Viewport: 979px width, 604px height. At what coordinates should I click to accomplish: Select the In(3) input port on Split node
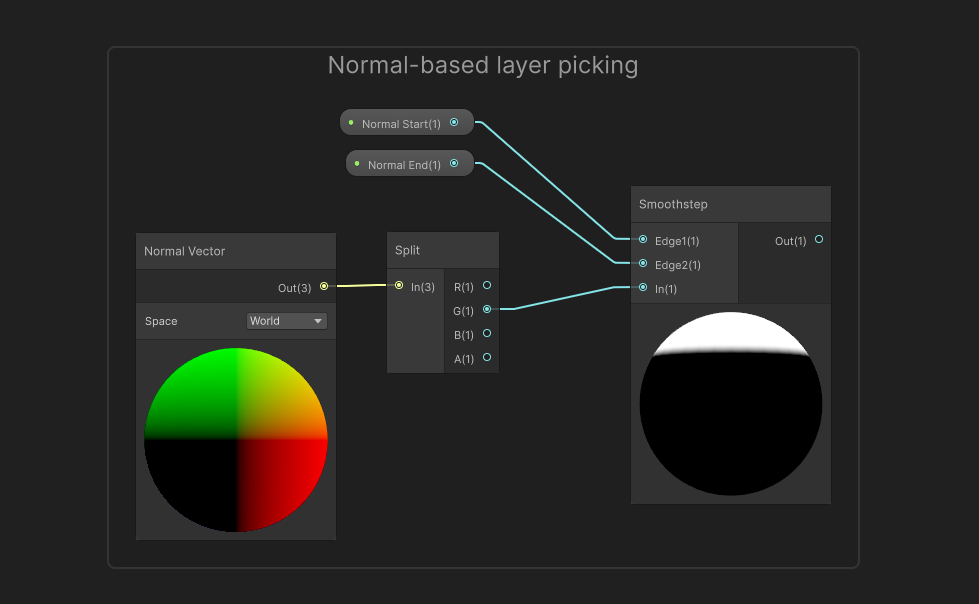pos(400,286)
